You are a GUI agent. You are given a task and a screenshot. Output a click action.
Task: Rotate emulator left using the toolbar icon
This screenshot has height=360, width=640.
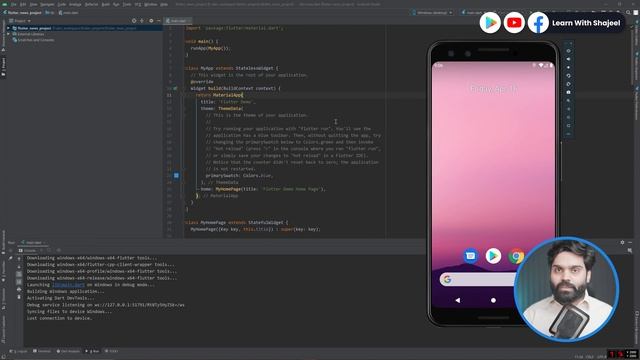click(x=568, y=76)
